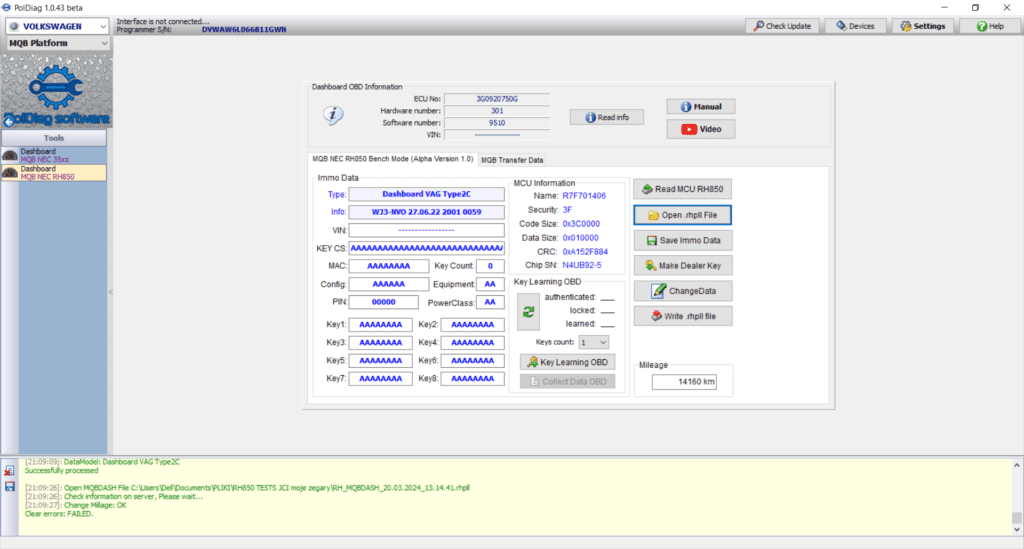Click the 'Clear errors: FAILED.' log line
The image size is (1024, 549).
click(x=59, y=514)
